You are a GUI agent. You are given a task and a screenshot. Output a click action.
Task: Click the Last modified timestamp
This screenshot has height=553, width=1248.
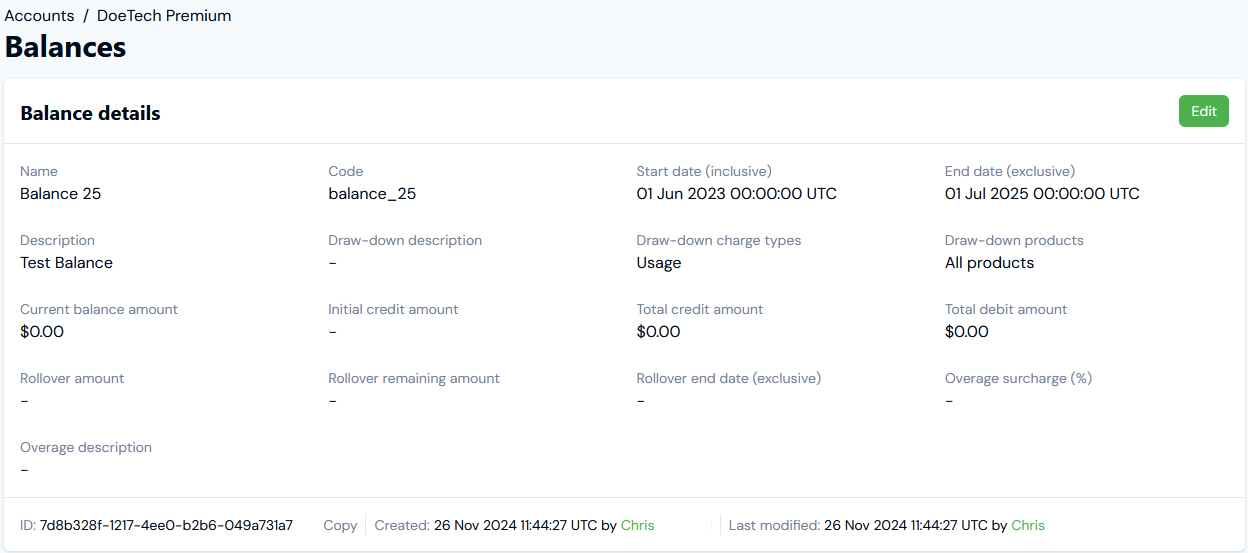(x=906, y=525)
